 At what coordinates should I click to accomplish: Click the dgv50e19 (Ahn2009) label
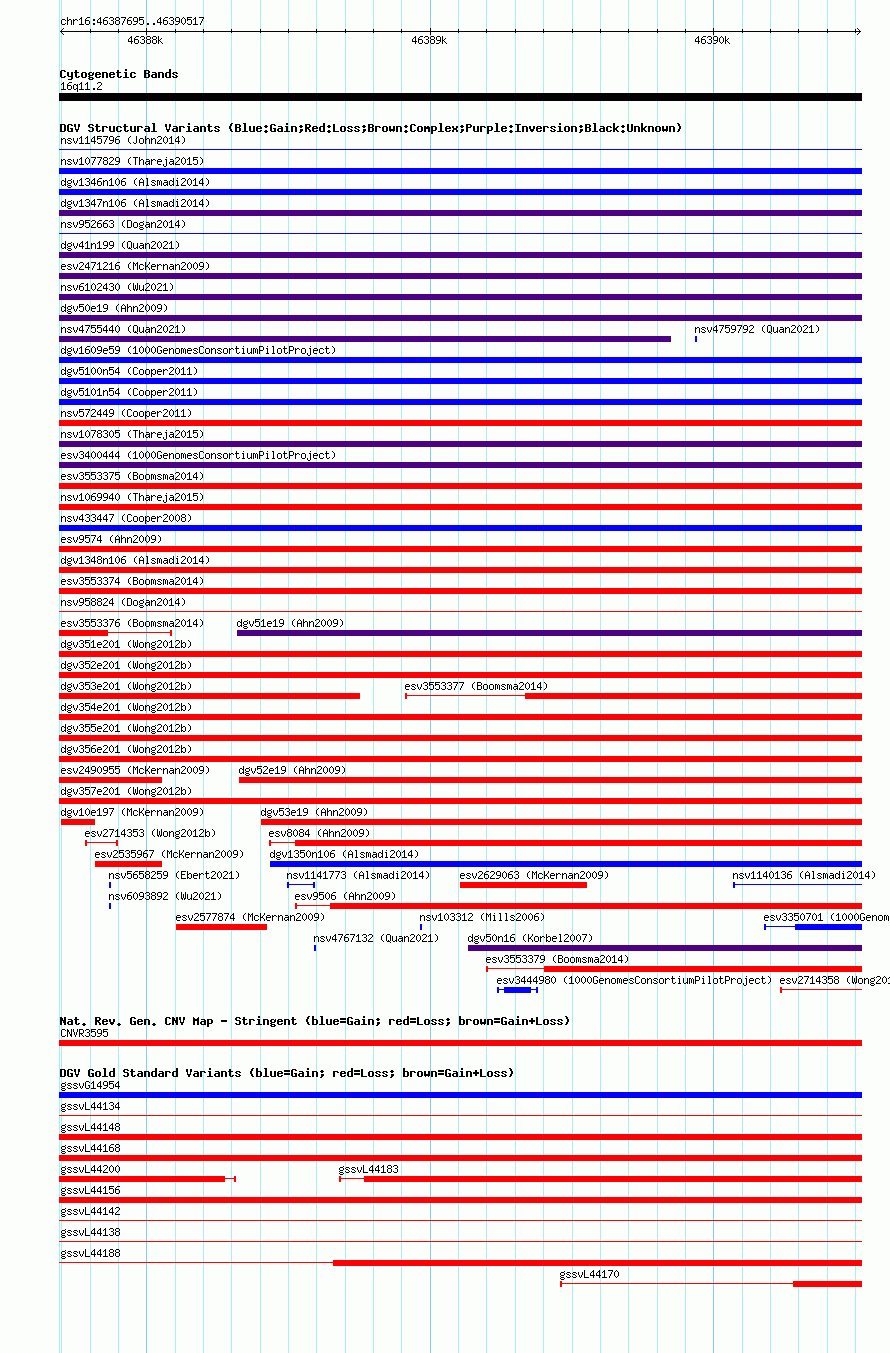point(114,308)
